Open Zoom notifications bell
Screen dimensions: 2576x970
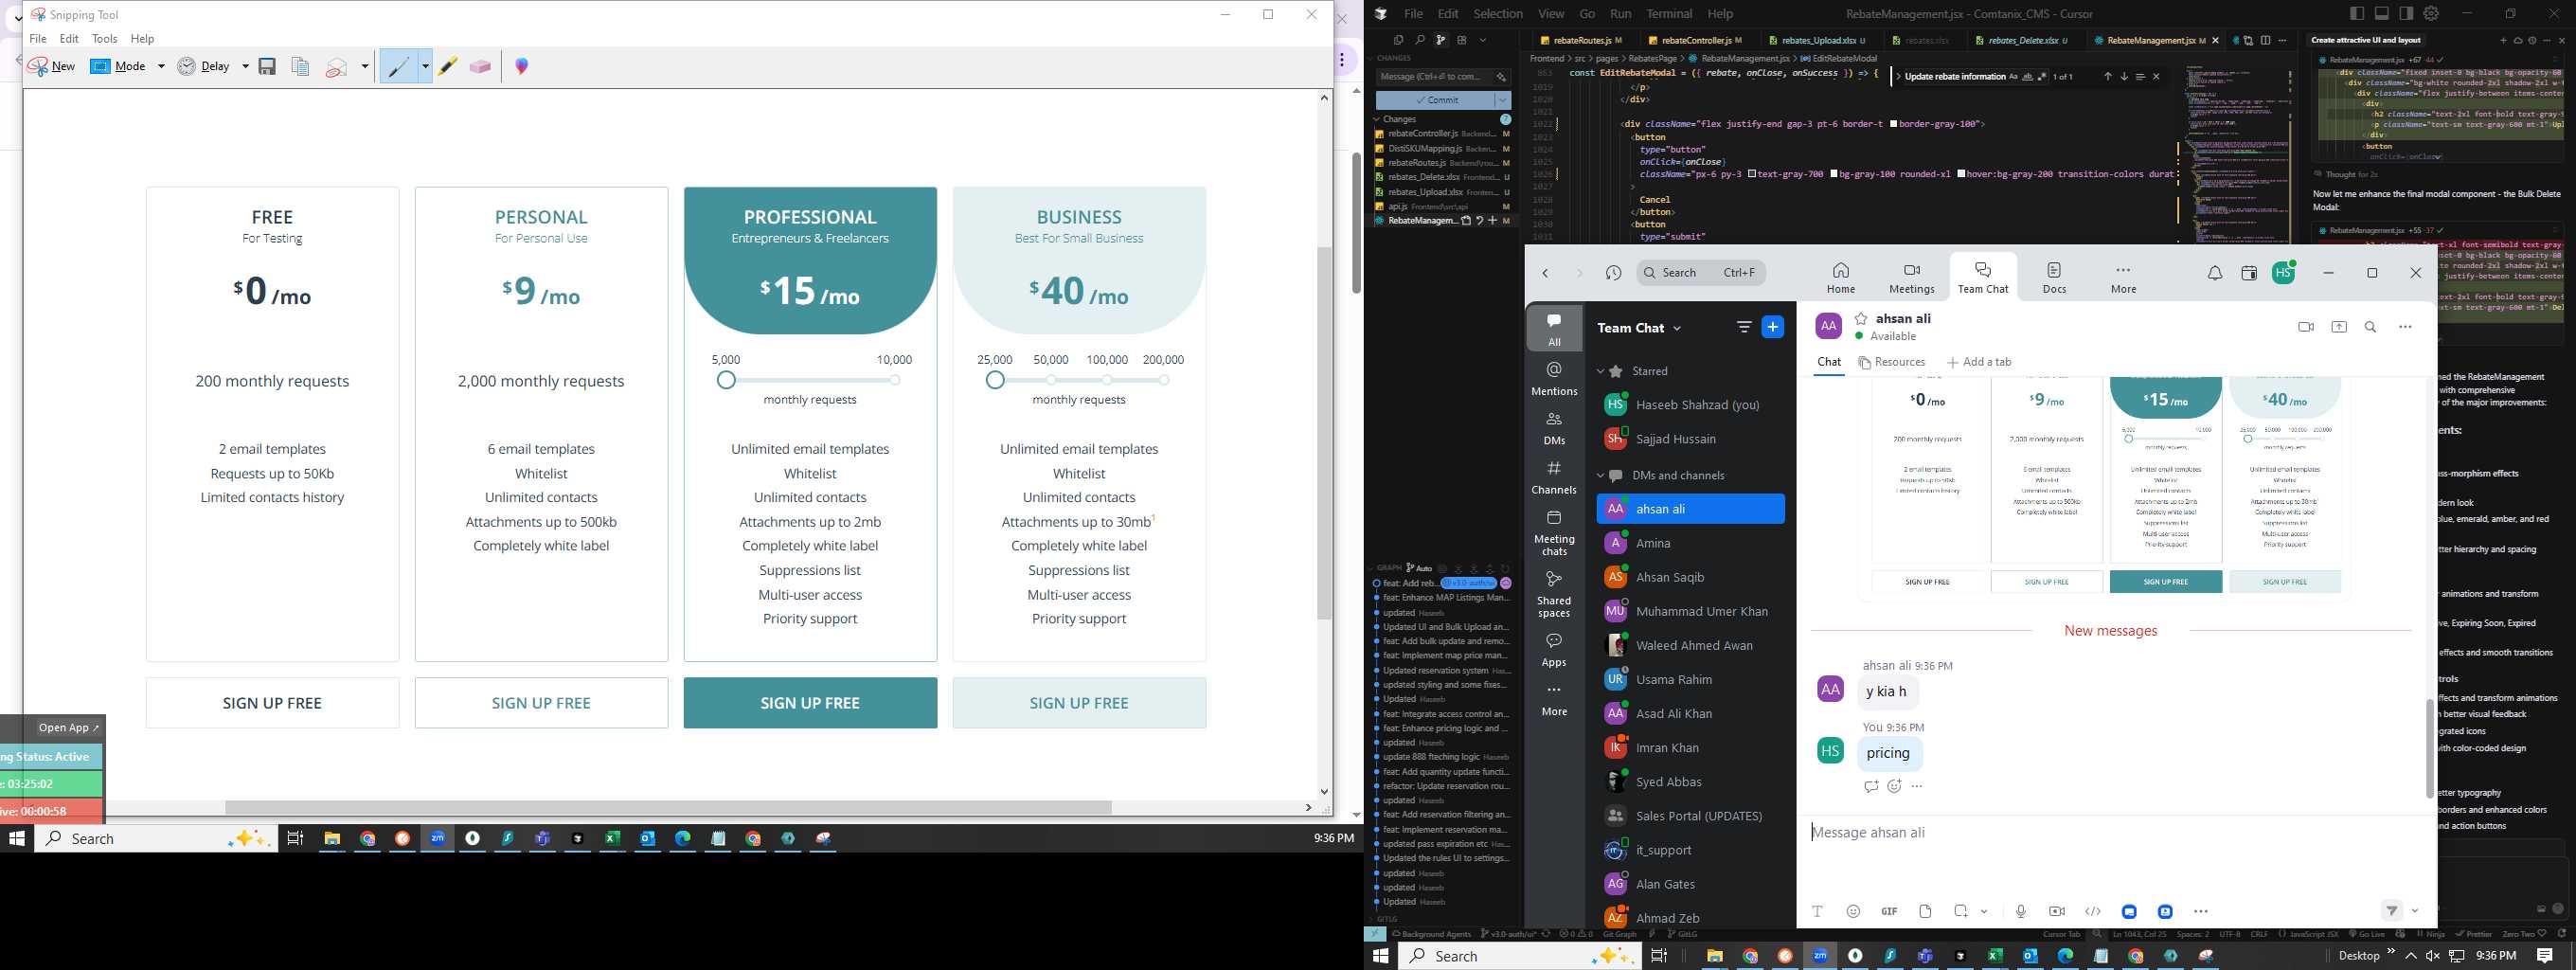pos(2214,273)
